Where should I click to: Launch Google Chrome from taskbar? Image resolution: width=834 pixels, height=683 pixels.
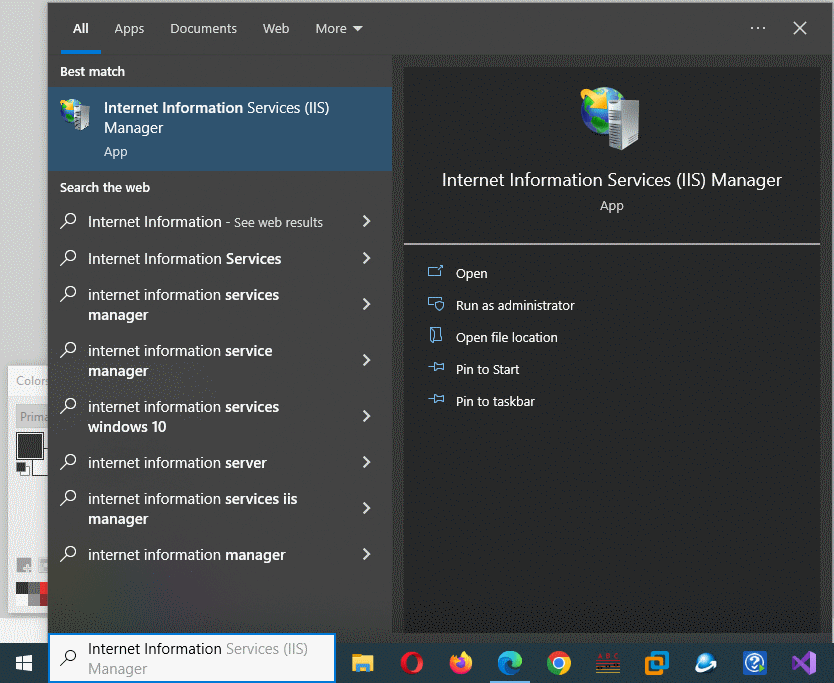pos(558,663)
